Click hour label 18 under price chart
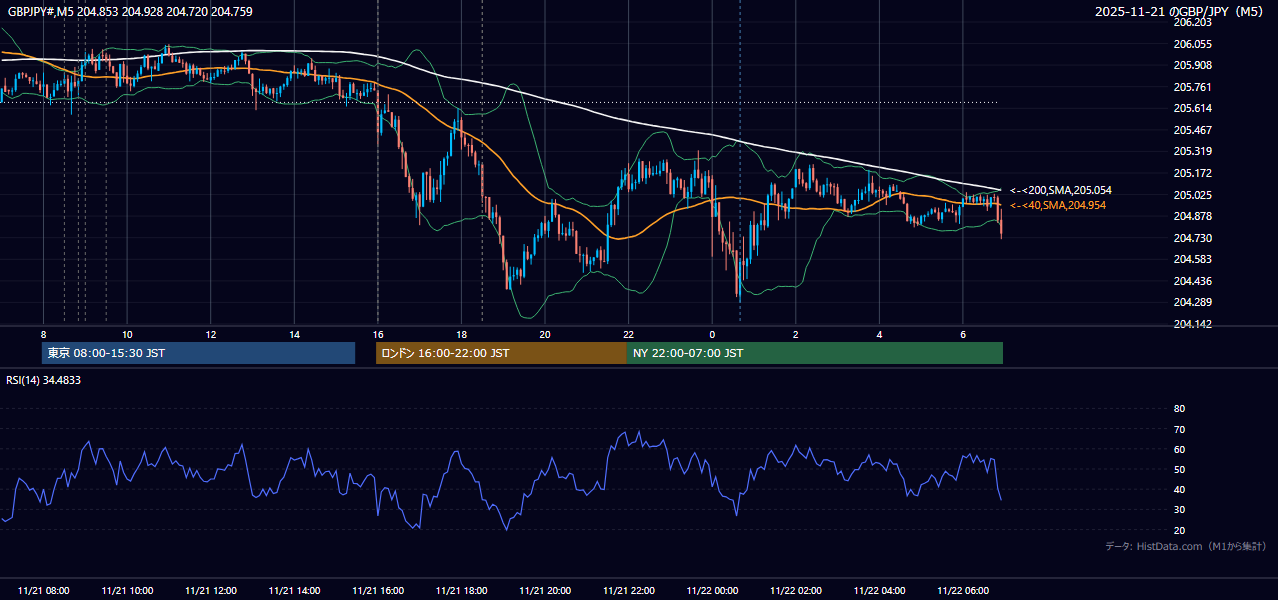This screenshot has height=600, width=1278. click(x=461, y=334)
